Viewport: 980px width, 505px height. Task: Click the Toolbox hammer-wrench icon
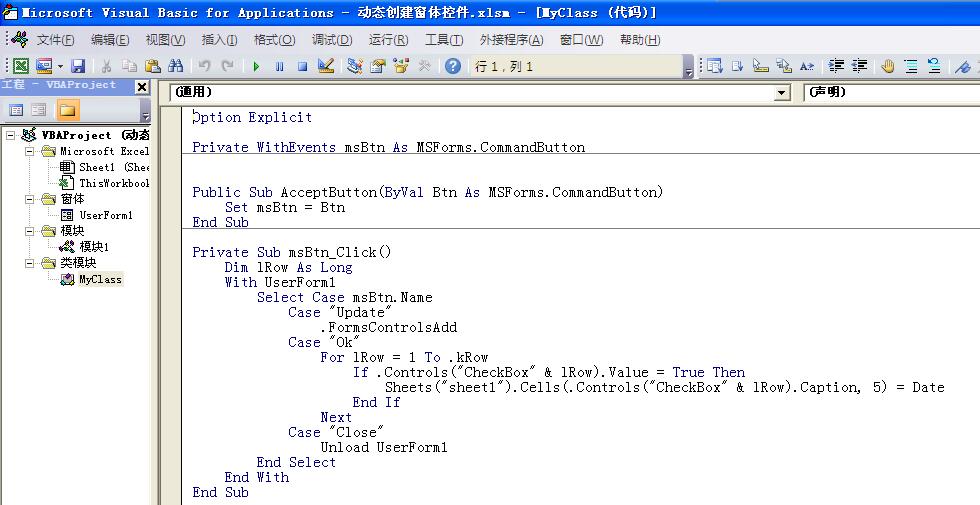coord(424,66)
